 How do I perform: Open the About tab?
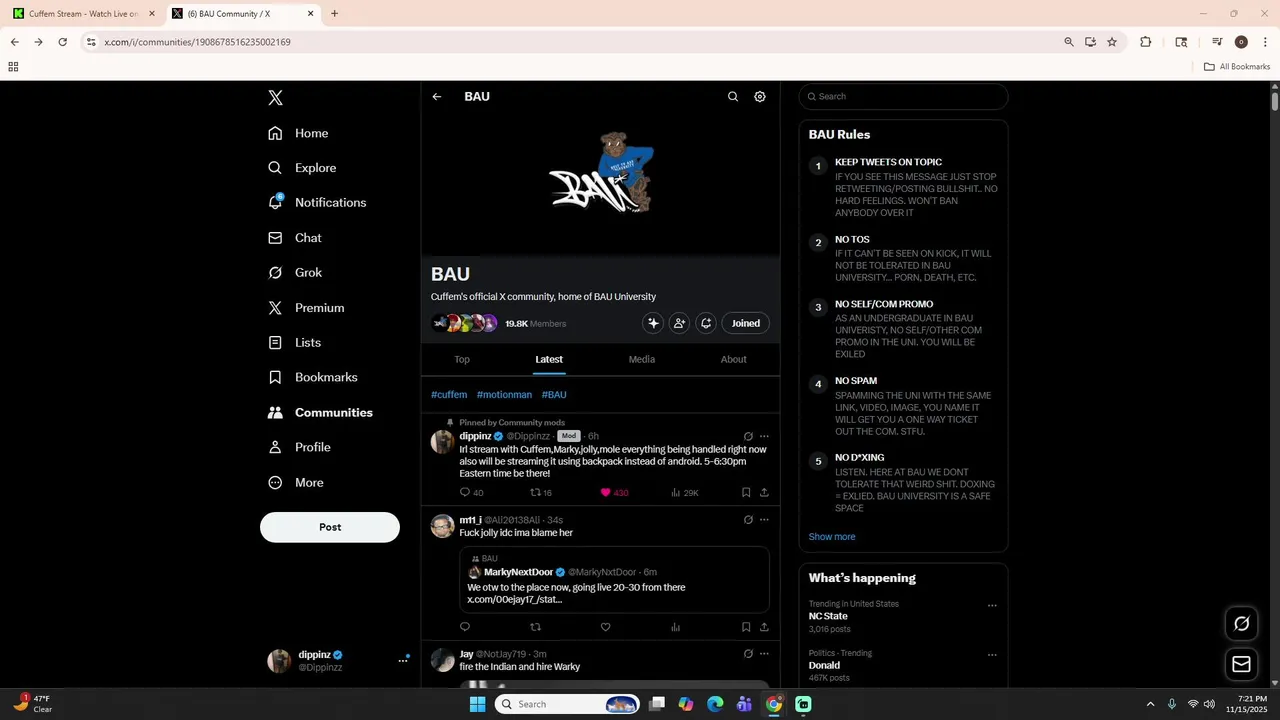tap(734, 359)
